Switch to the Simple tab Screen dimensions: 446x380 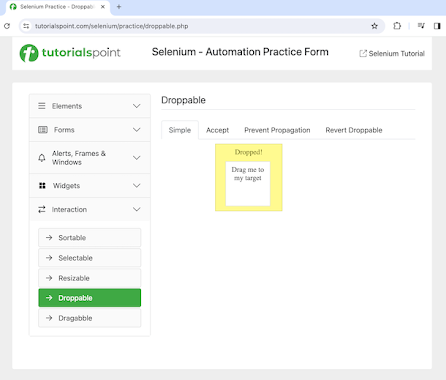pyautogui.click(x=180, y=130)
